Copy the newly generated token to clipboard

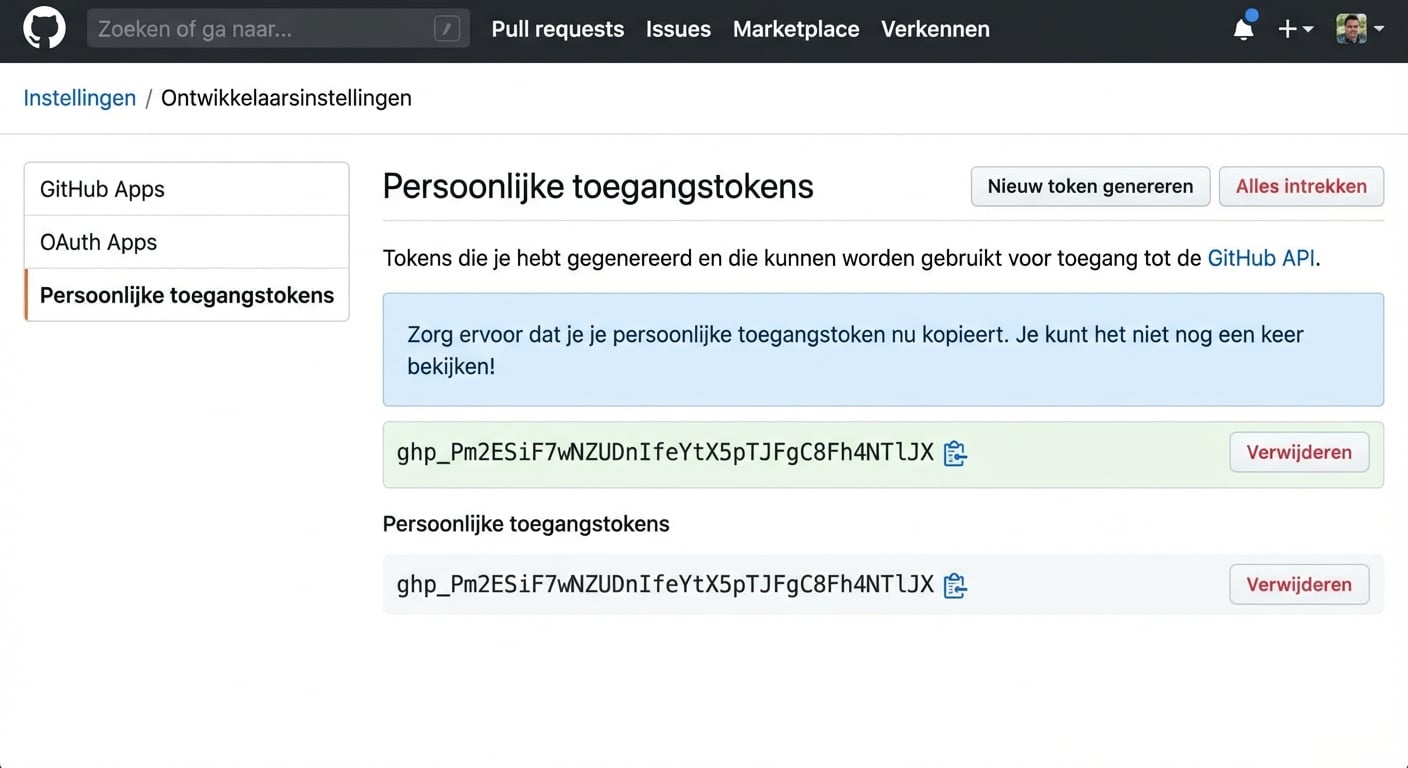954,452
